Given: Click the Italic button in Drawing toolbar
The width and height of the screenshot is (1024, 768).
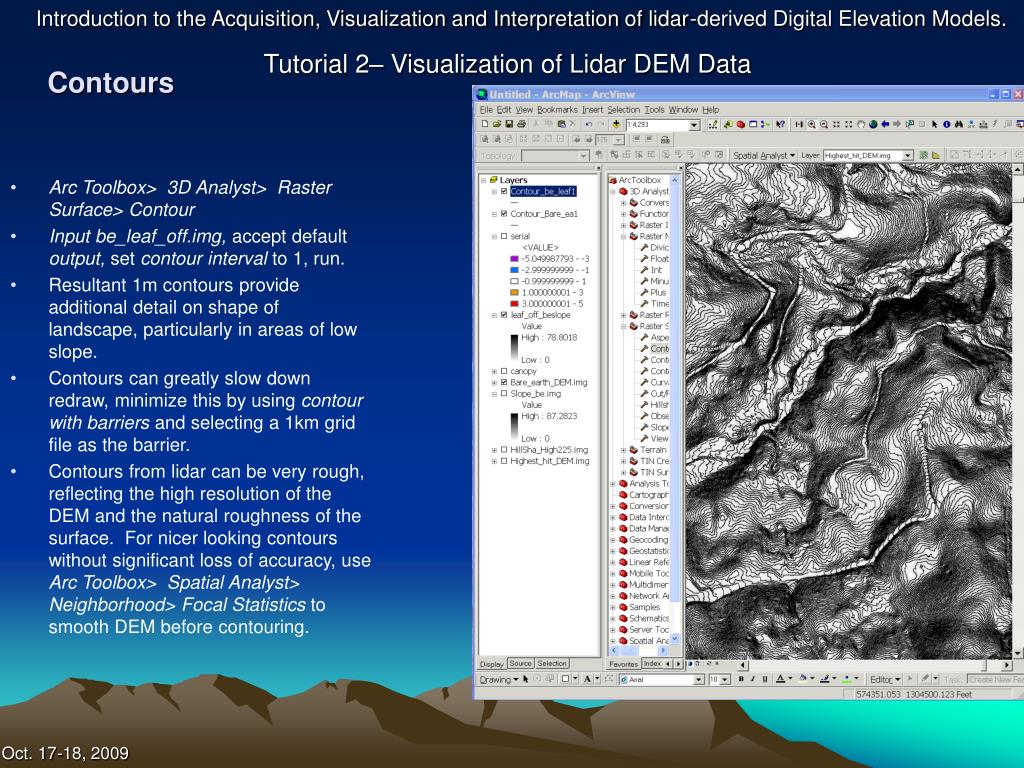Looking at the screenshot, I should pos(752,679).
